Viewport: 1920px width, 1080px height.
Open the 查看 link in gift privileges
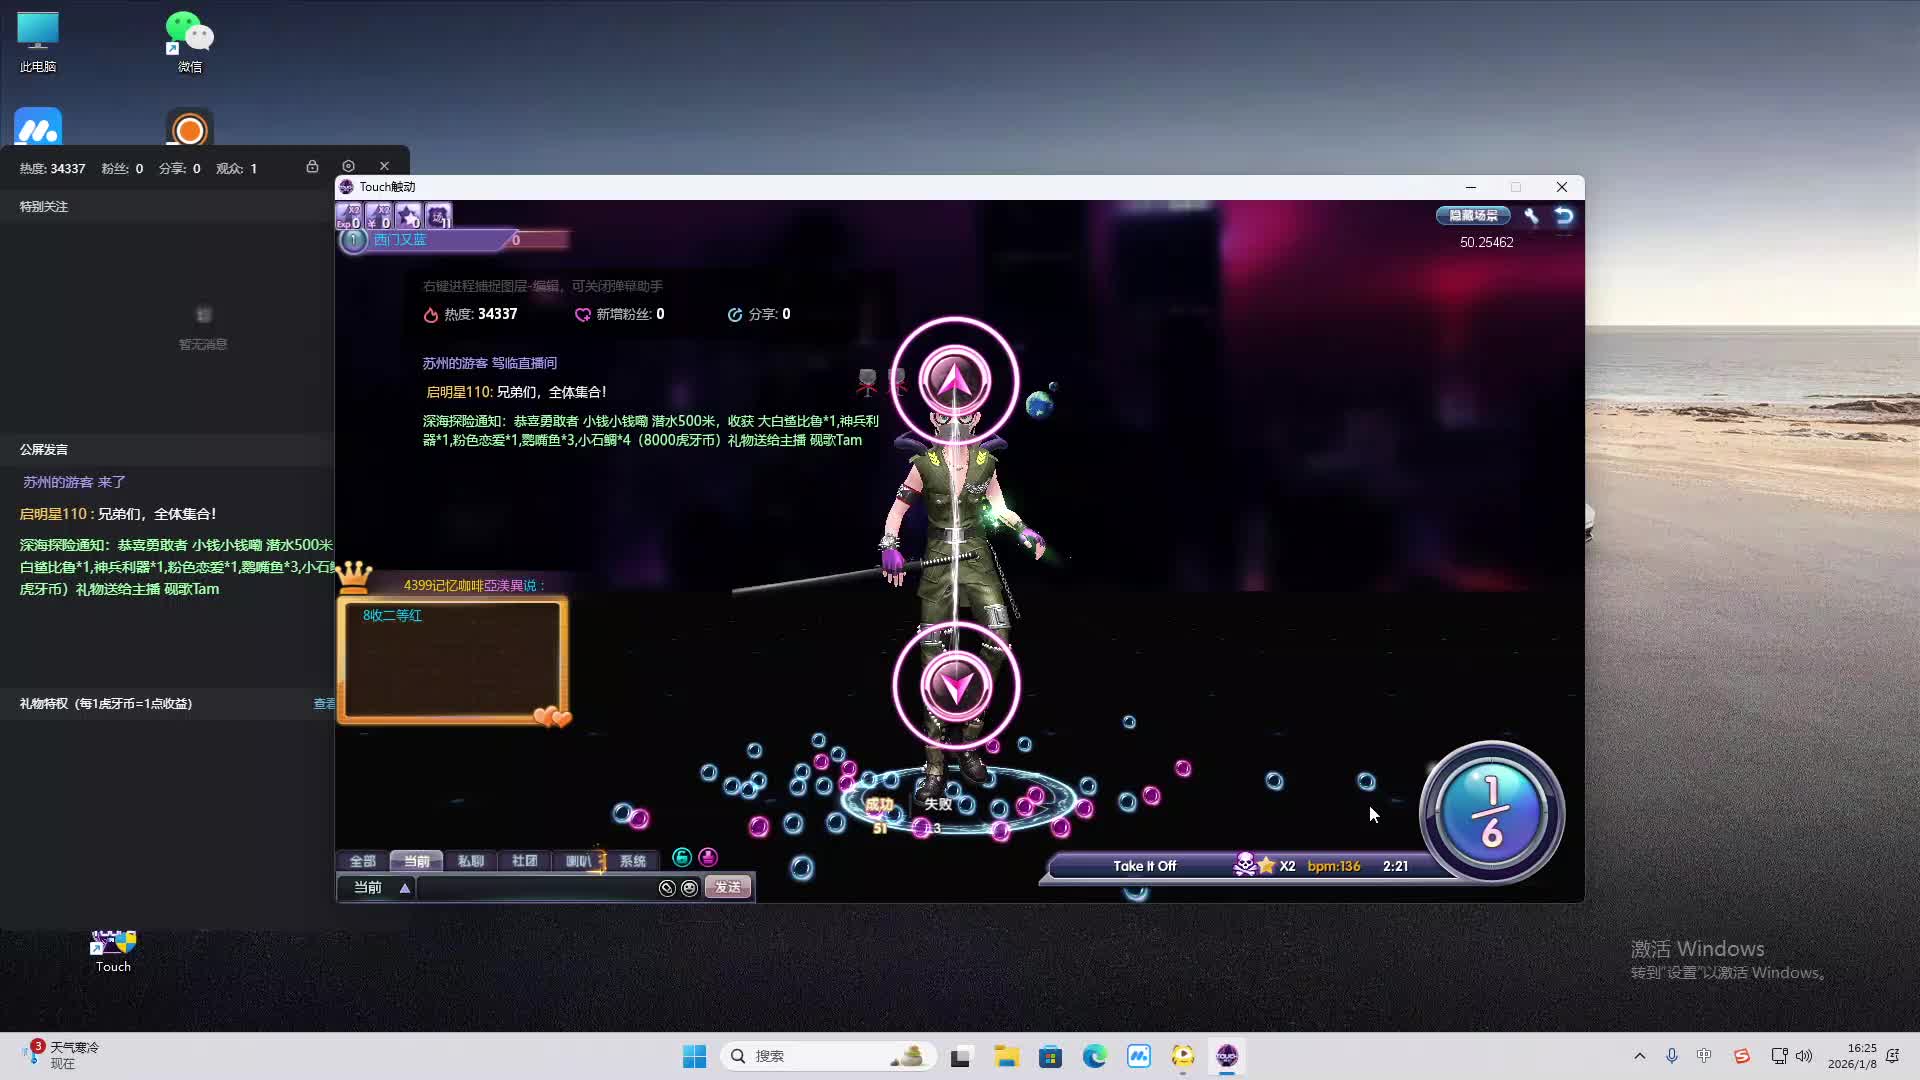coord(324,704)
